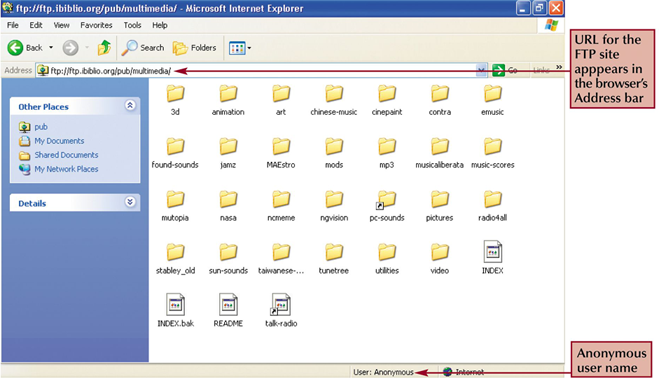Open the Search pane
This screenshot has height=378, width=659.
(x=143, y=48)
